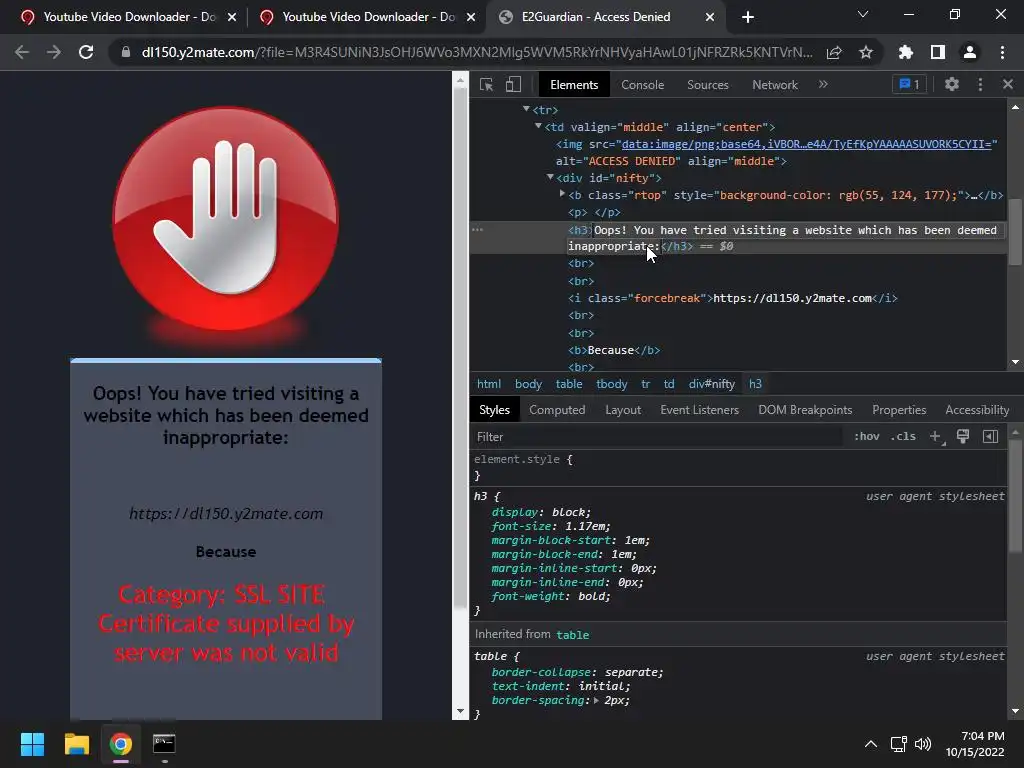Select h3 in the breadcrumb
This screenshot has width=1024, height=768.
point(755,384)
